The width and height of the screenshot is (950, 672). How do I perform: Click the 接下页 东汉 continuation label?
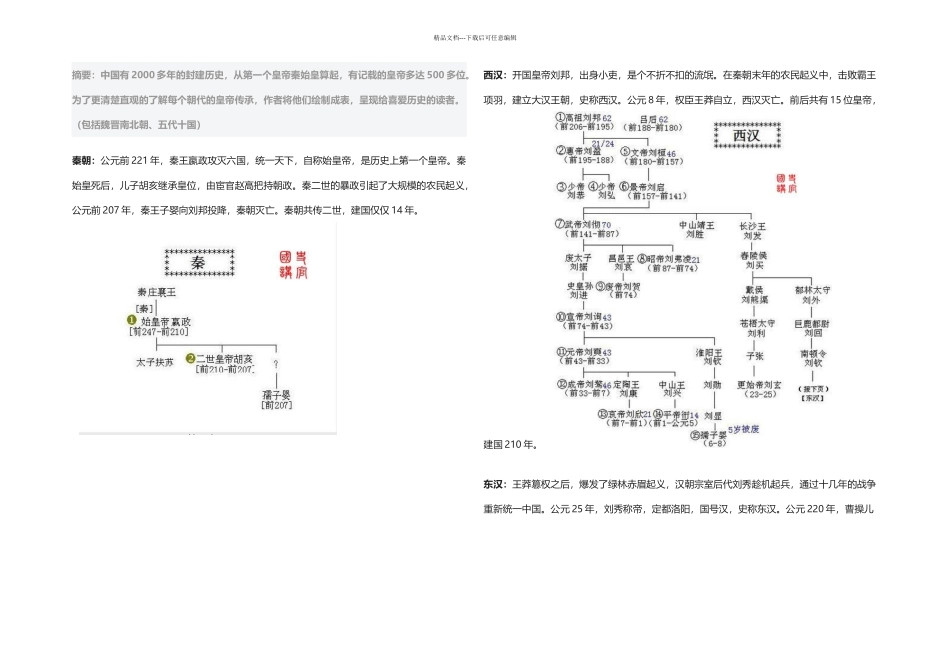813,393
